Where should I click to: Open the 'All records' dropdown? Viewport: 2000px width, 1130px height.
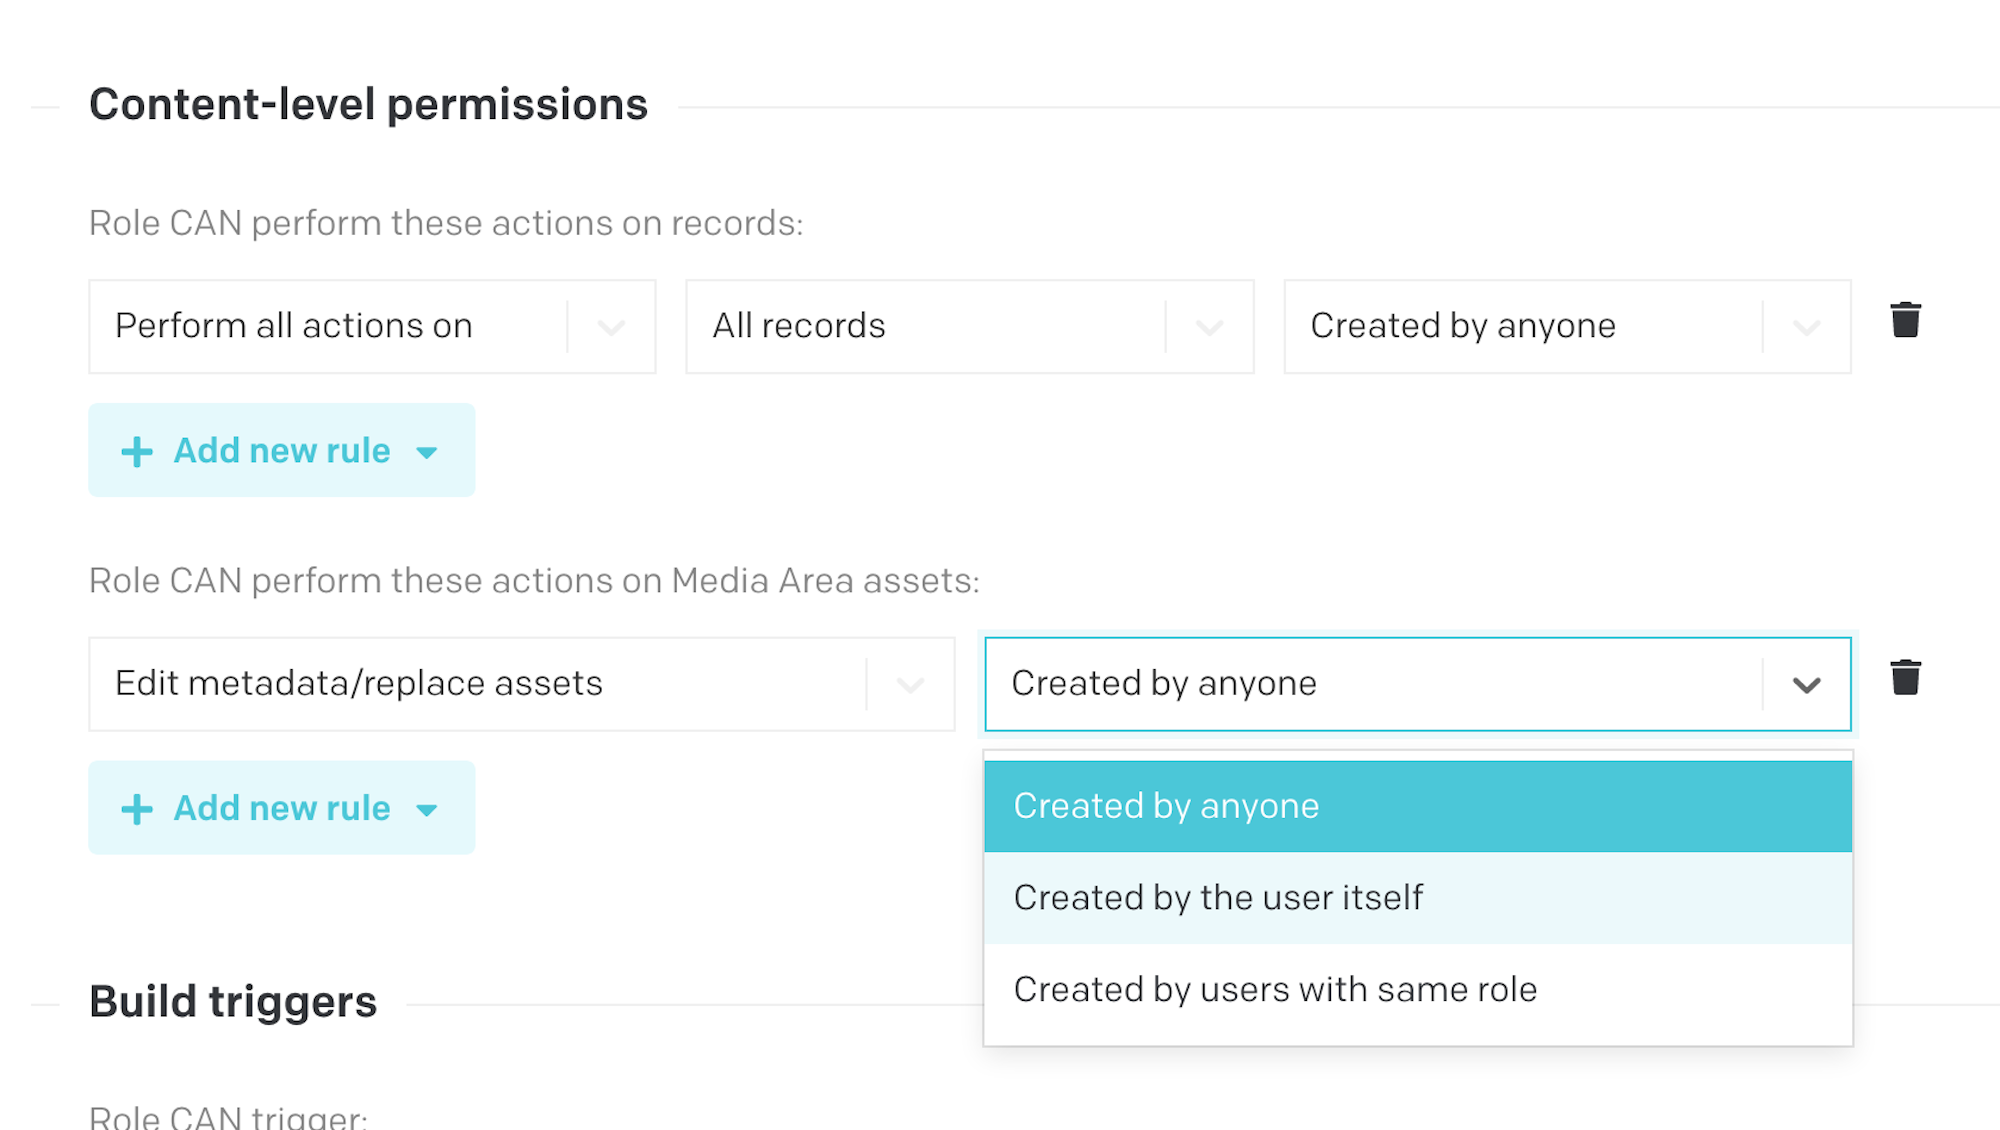click(x=969, y=326)
